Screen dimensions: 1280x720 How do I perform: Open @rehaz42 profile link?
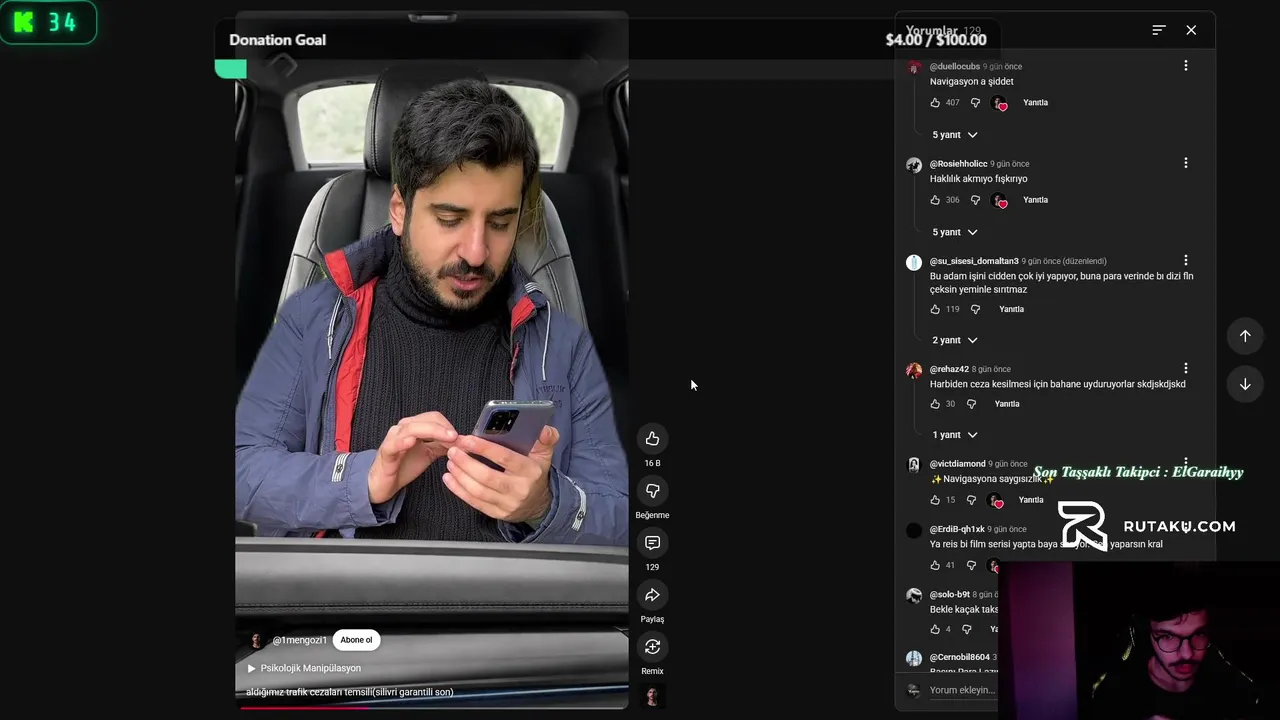click(x=949, y=369)
